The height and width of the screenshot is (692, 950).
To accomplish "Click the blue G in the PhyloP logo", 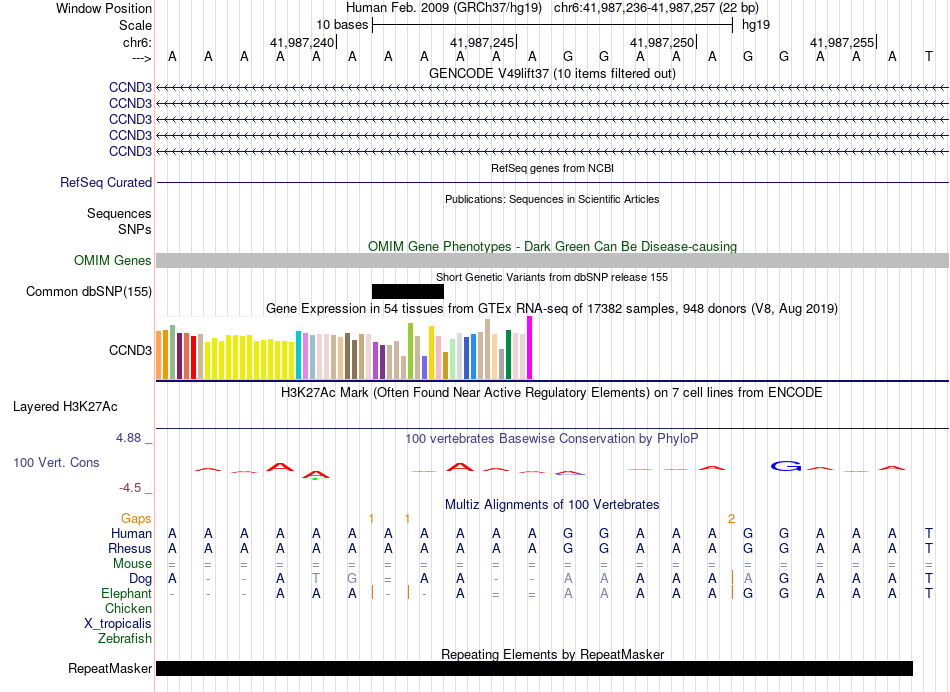I will (x=786, y=466).
